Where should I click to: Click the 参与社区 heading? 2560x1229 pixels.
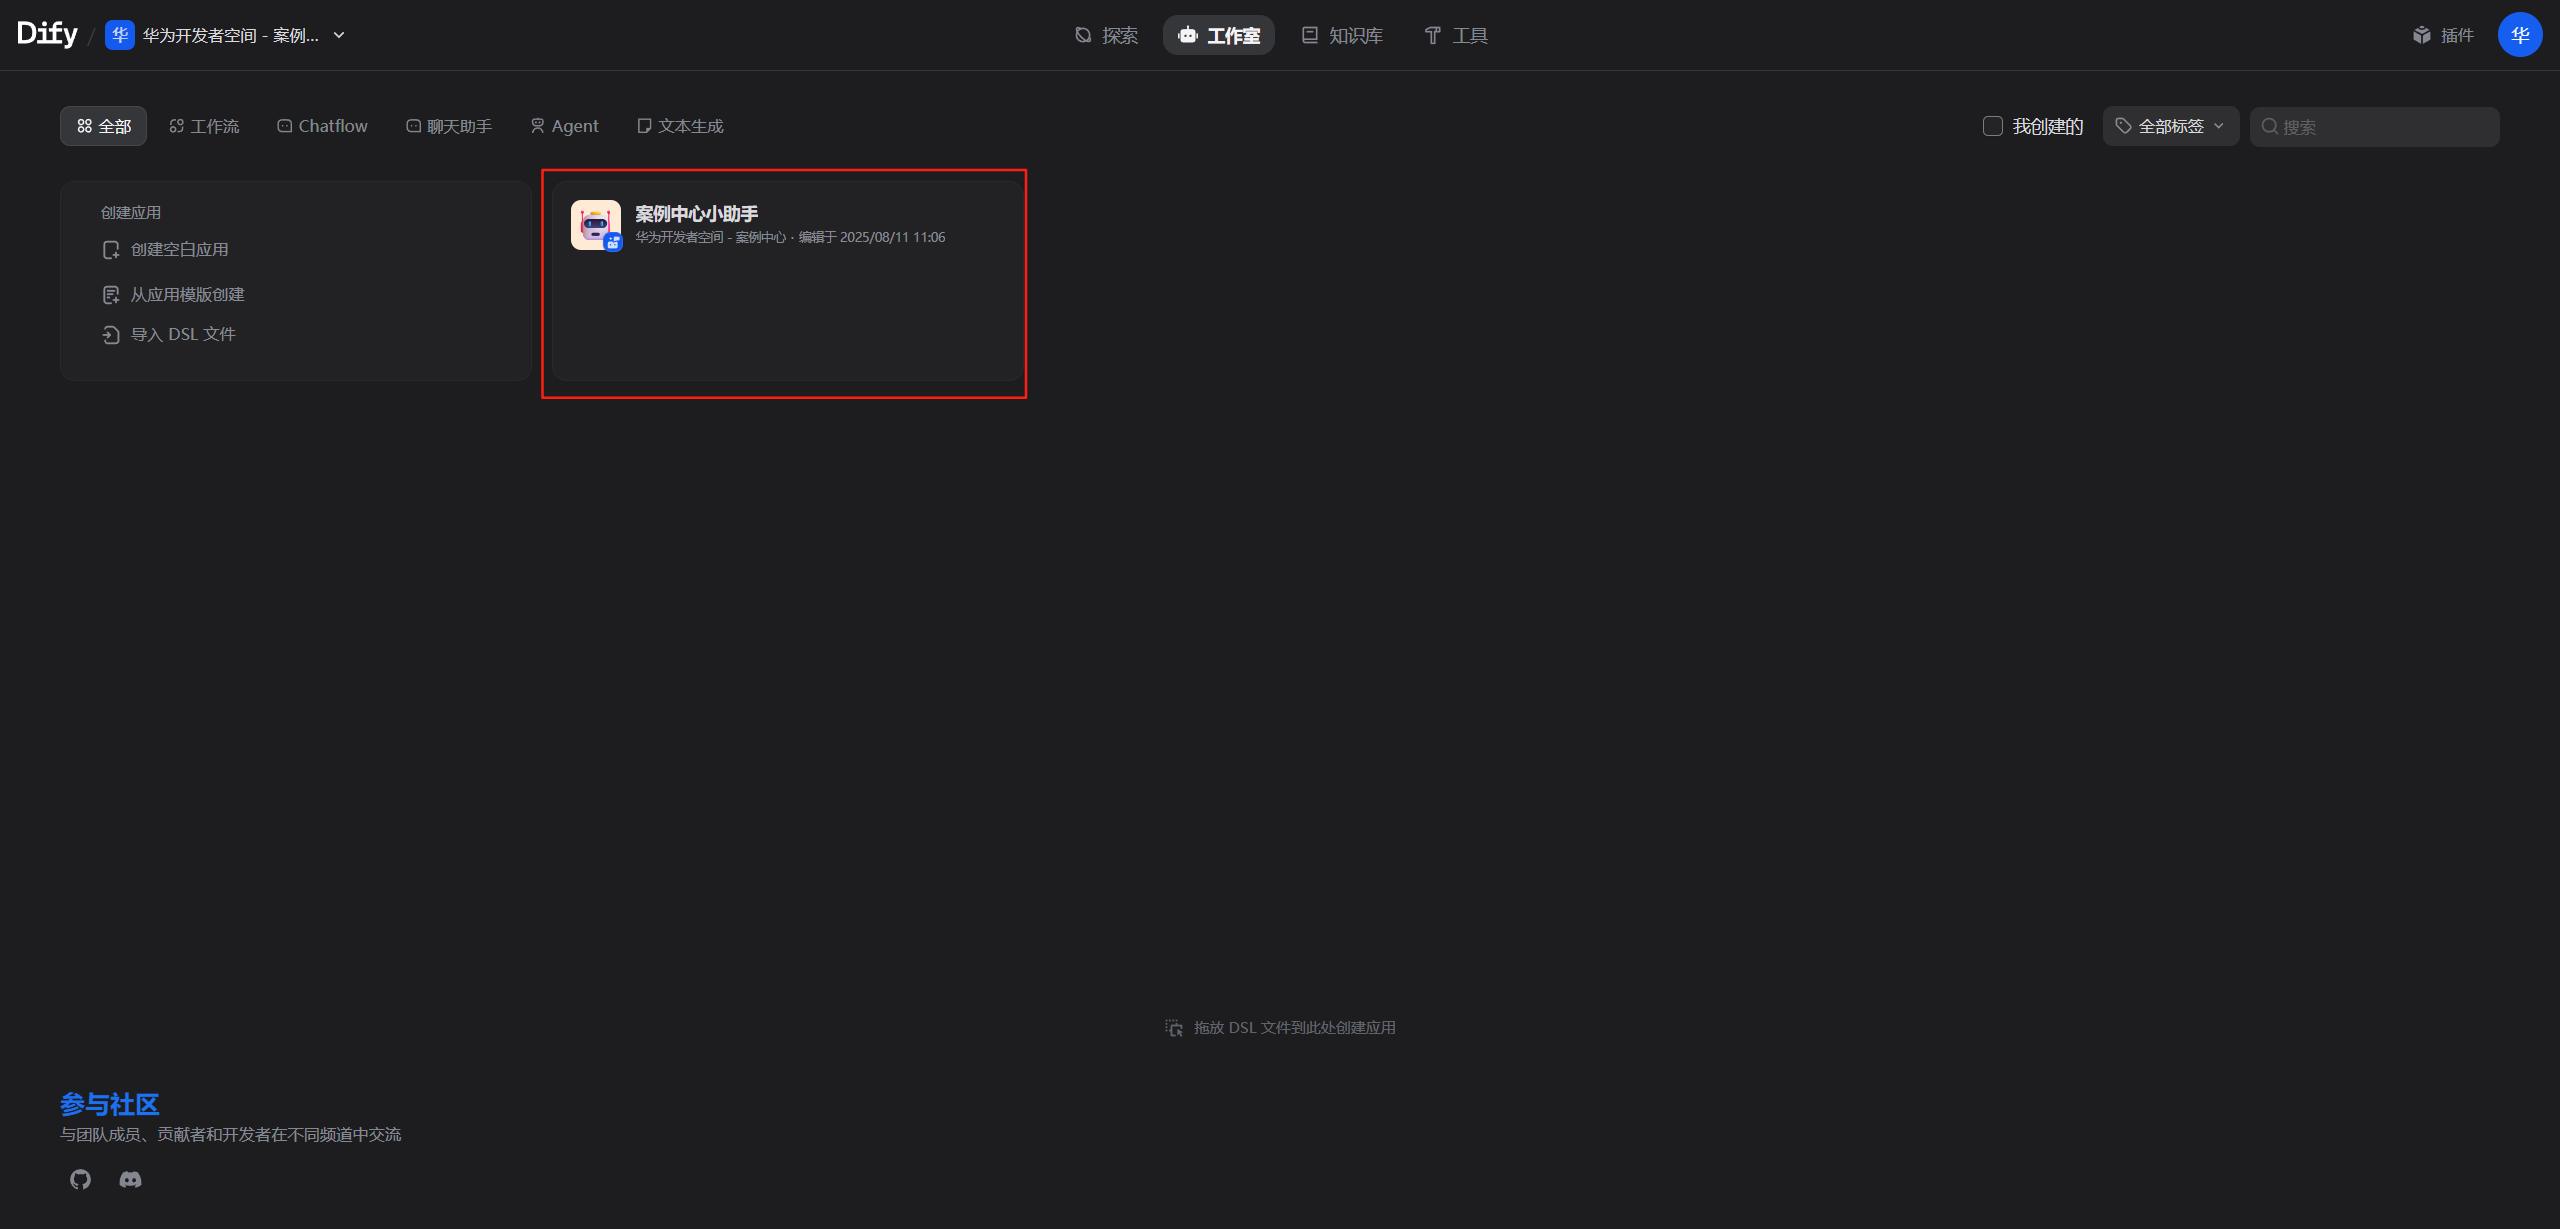click(110, 1104)
